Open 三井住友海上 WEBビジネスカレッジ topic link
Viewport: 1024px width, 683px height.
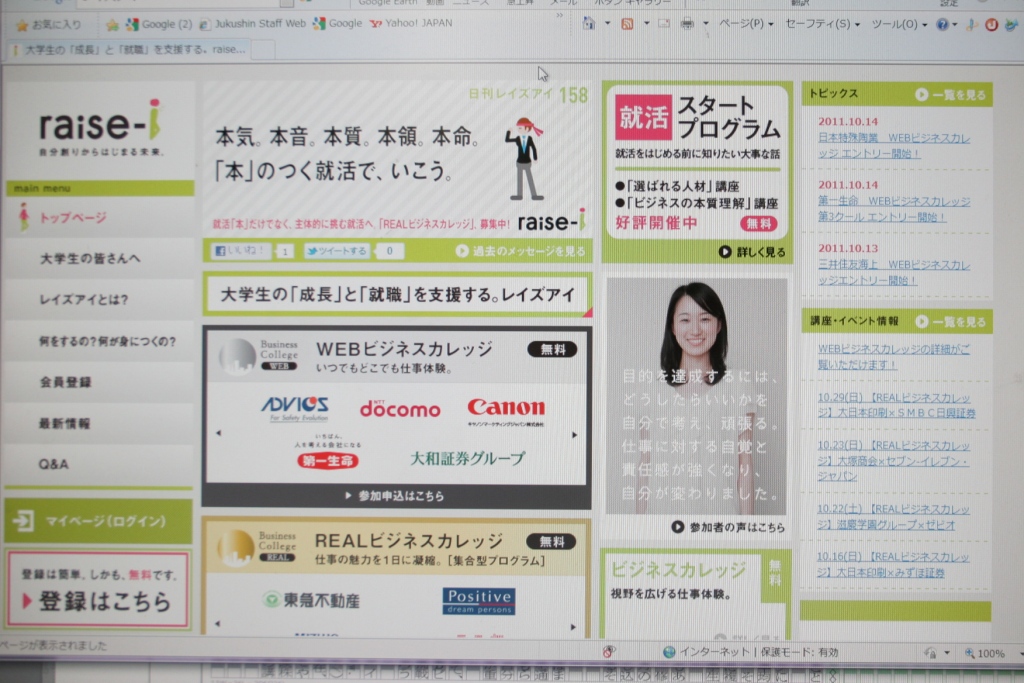tap(894, 272)
